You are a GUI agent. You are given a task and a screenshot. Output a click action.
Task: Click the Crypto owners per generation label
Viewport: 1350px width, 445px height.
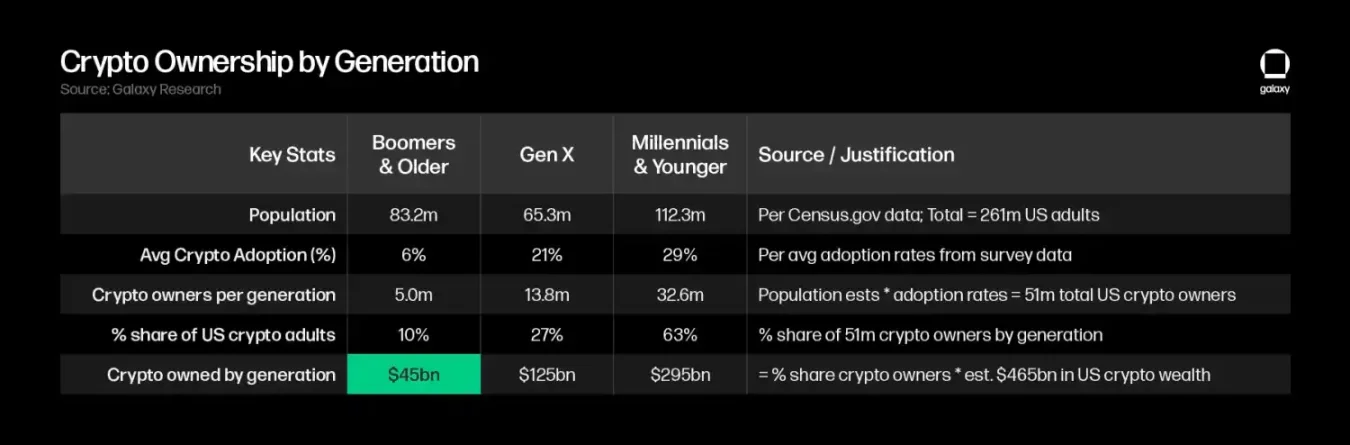pos(214,295)
